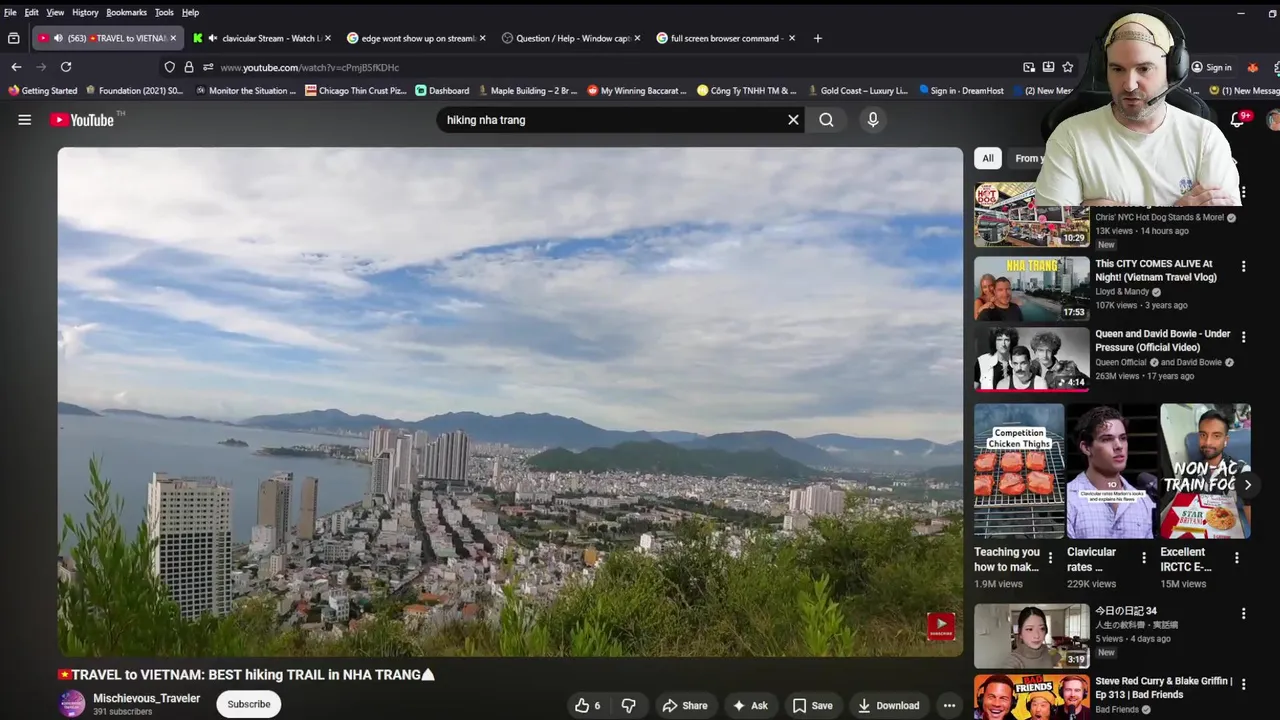Open the Tools menu
The width and height of the screenshot is (1280, 720).
click(164, 12)
